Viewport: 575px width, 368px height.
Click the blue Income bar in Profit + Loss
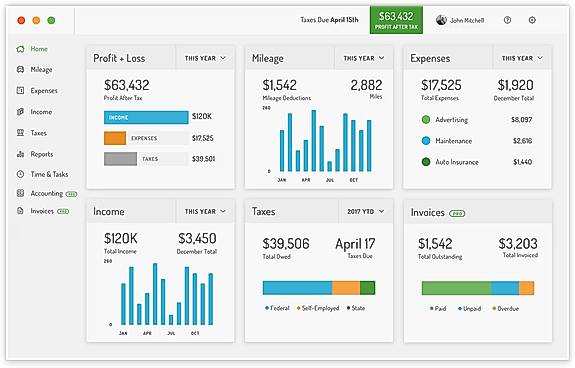146,117
